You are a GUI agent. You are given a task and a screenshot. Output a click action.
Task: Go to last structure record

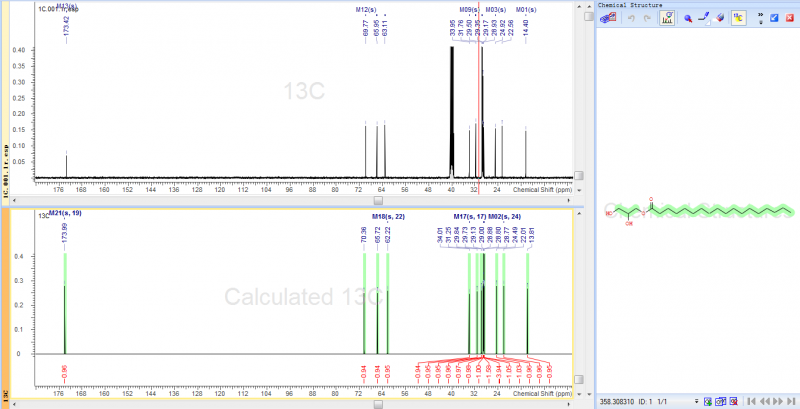tap(791, 402)
